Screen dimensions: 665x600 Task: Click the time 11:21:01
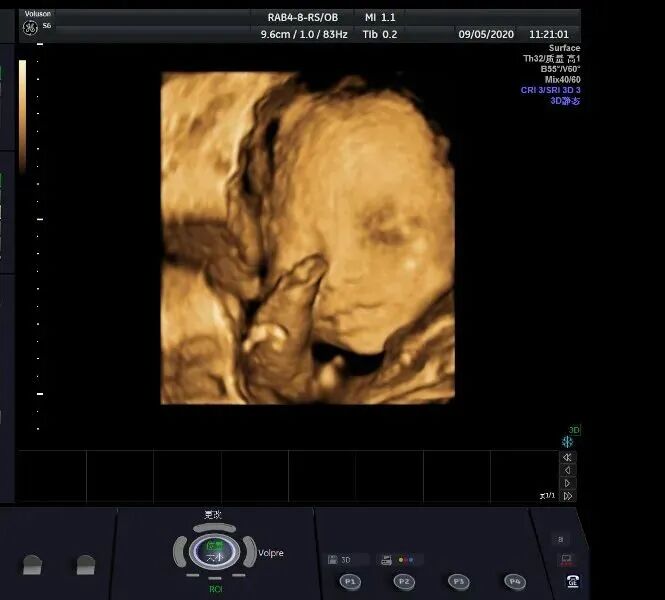[549, 34]
